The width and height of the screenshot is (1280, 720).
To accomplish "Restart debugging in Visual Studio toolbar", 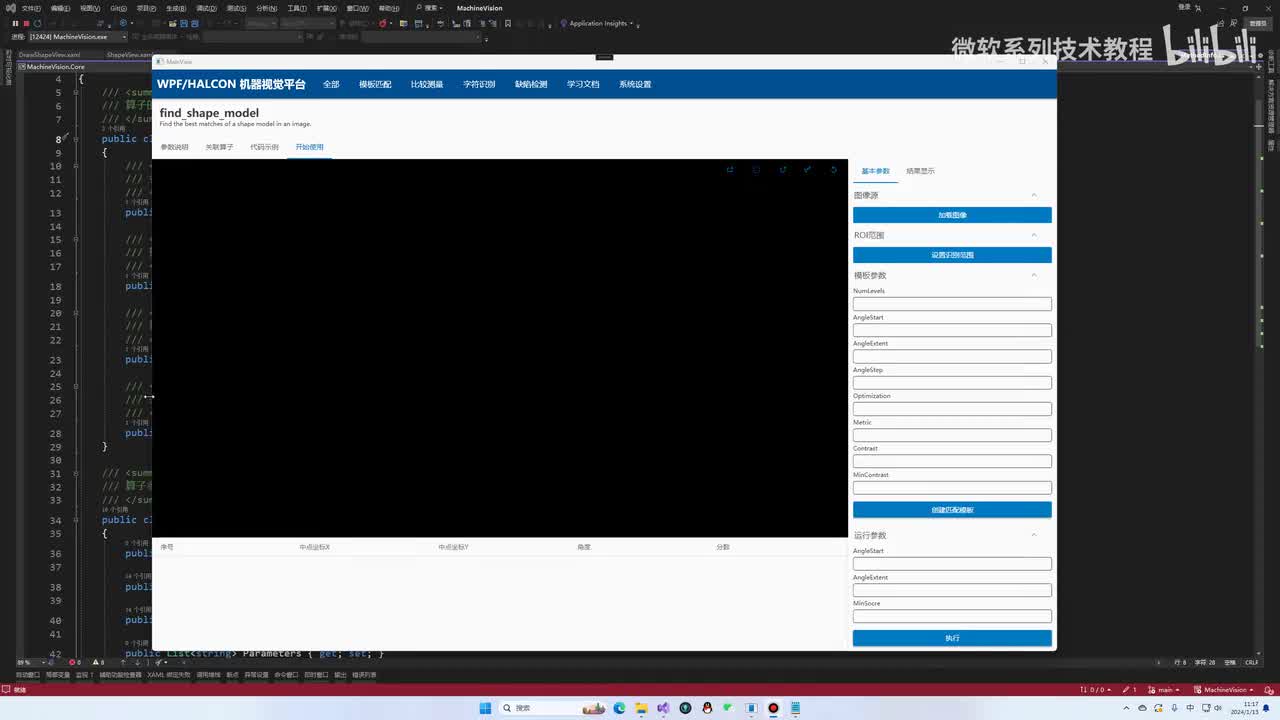I will 37,23.
